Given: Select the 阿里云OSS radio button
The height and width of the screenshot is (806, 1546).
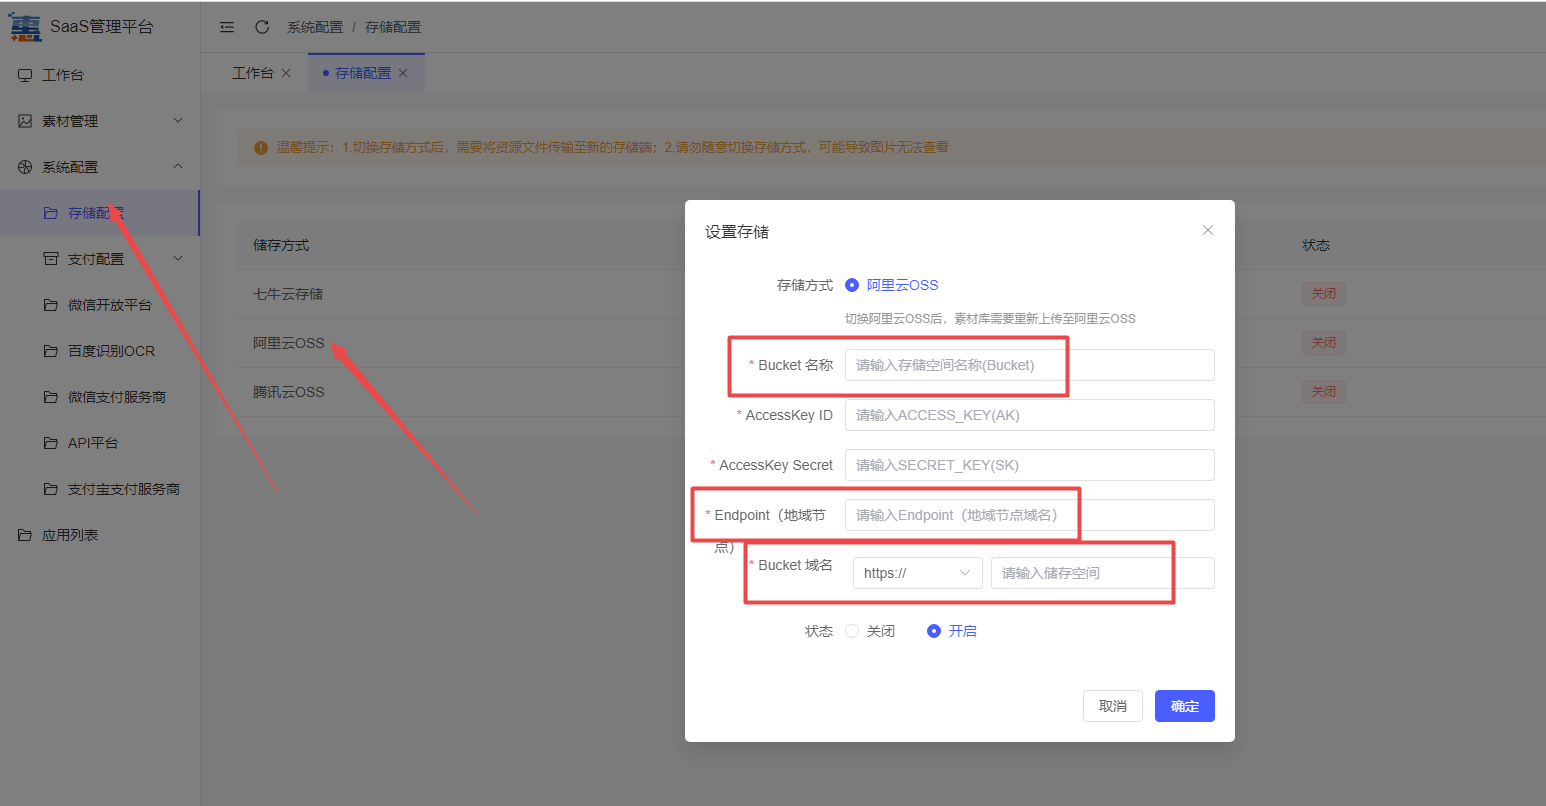Looking at the screenshot, I should pos(852,285).
